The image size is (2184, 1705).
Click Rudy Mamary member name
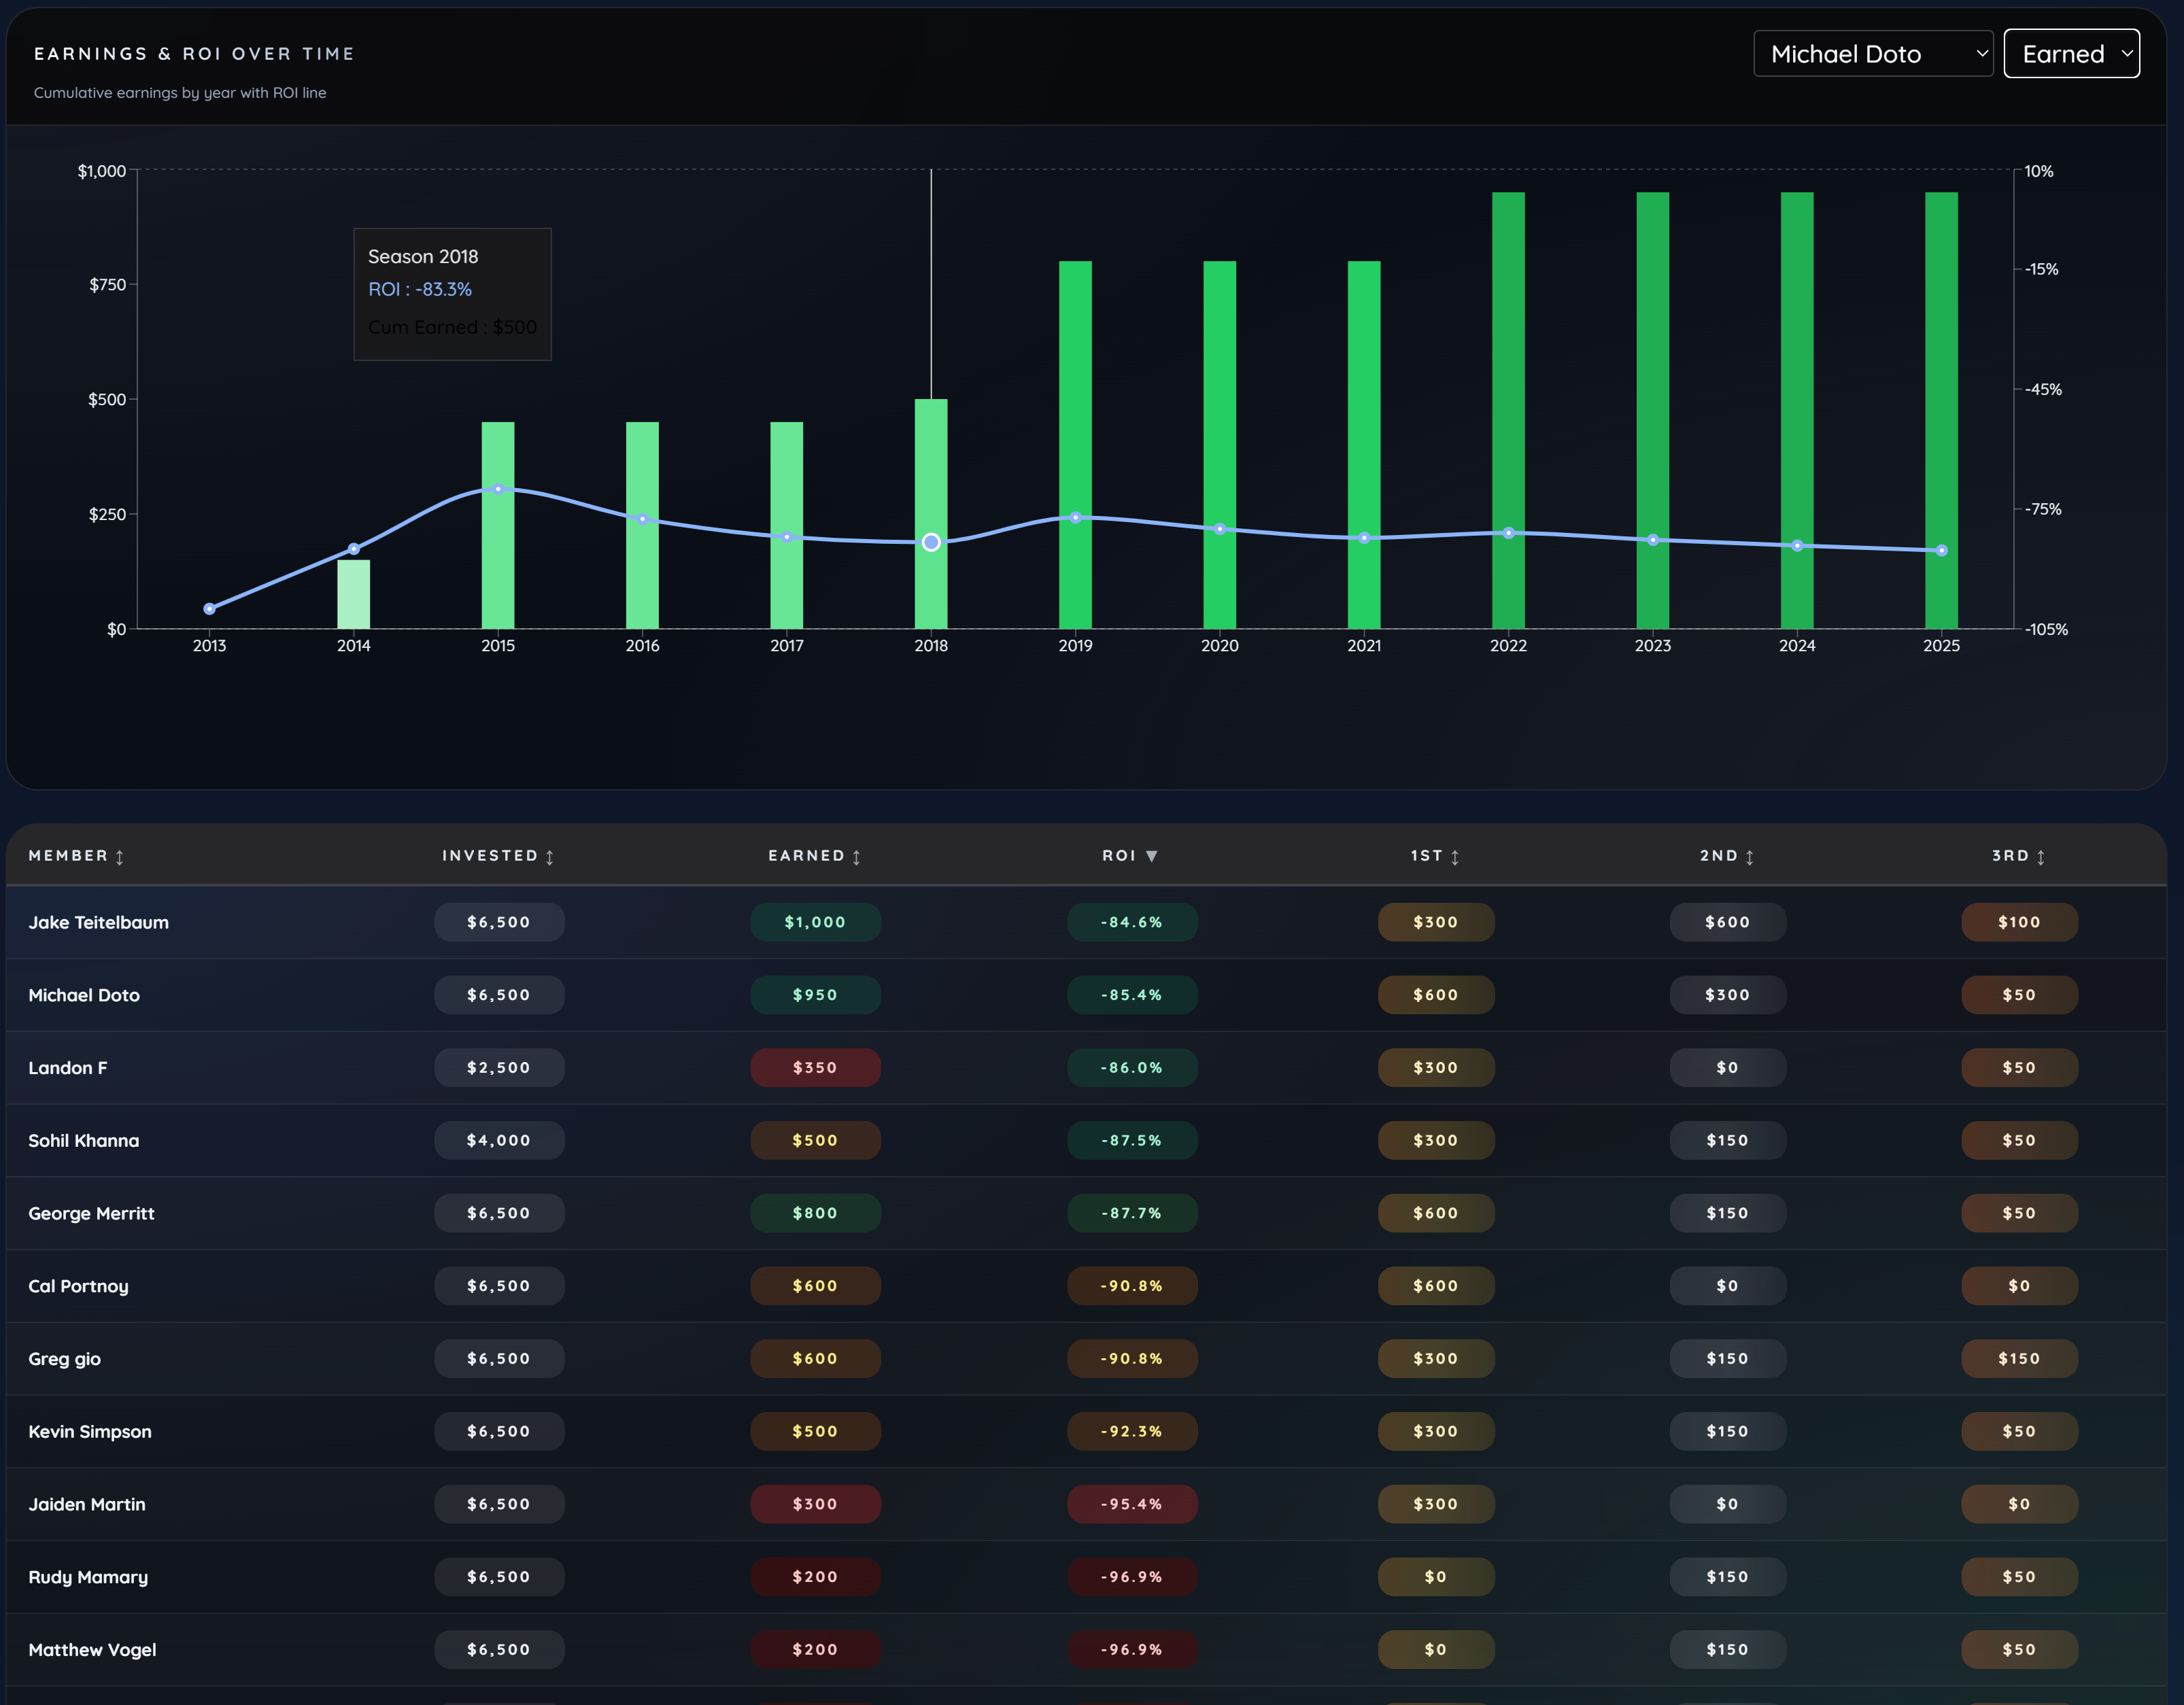point(88,1577)
